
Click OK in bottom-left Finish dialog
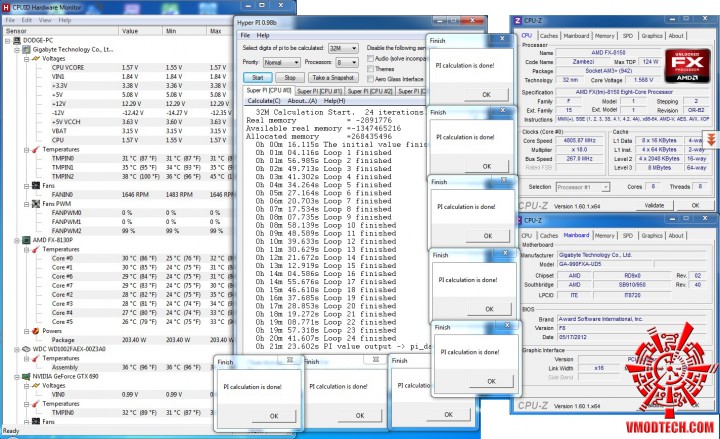[x=274, y=416]
